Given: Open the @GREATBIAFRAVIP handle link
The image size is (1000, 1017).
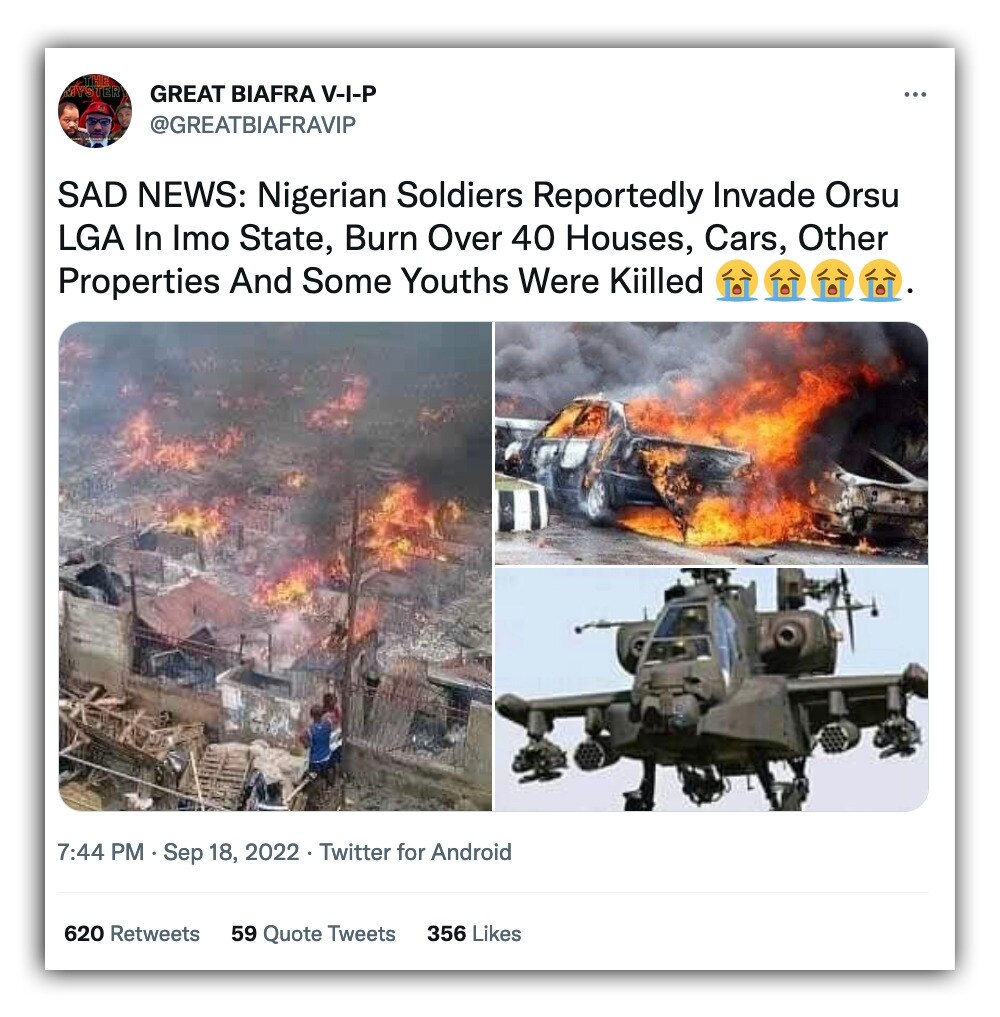Looking at the screenshot, I should [x=253, y=125].
